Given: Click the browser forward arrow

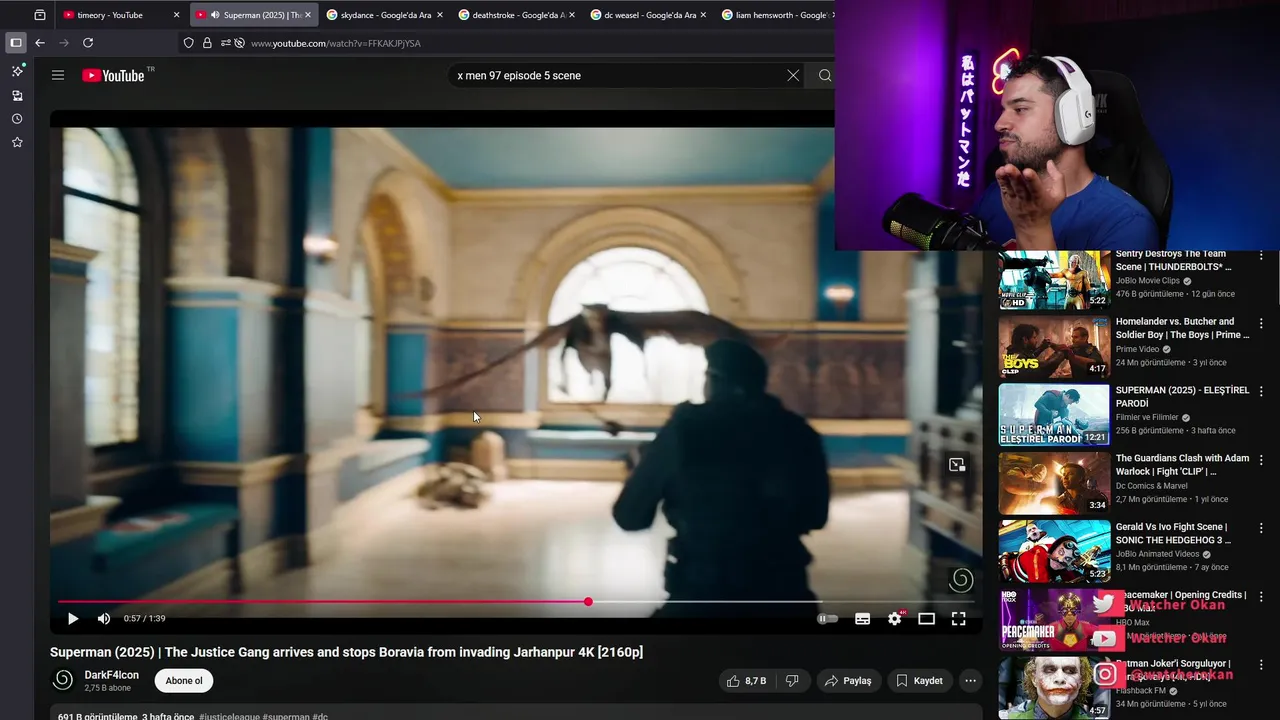Looking at the screenshot, I should coord(64,43).
